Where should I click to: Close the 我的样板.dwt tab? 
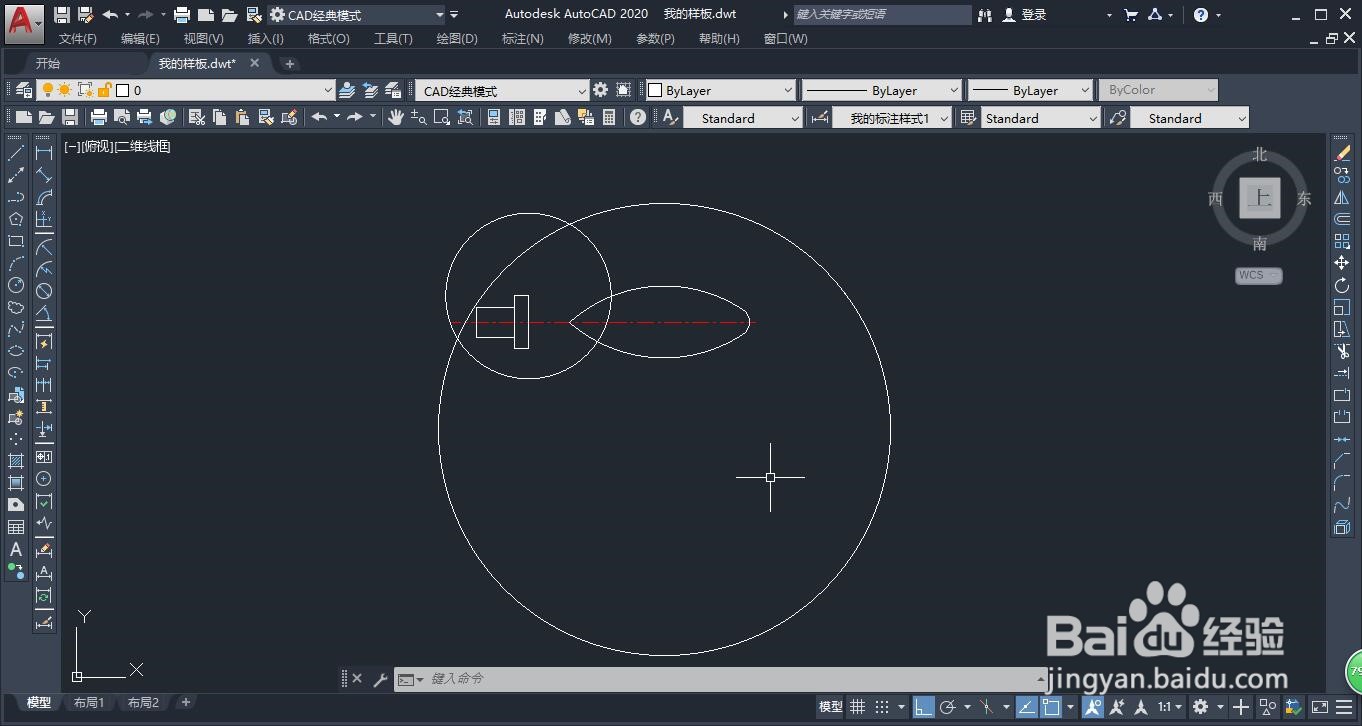[x=254, y=63]
